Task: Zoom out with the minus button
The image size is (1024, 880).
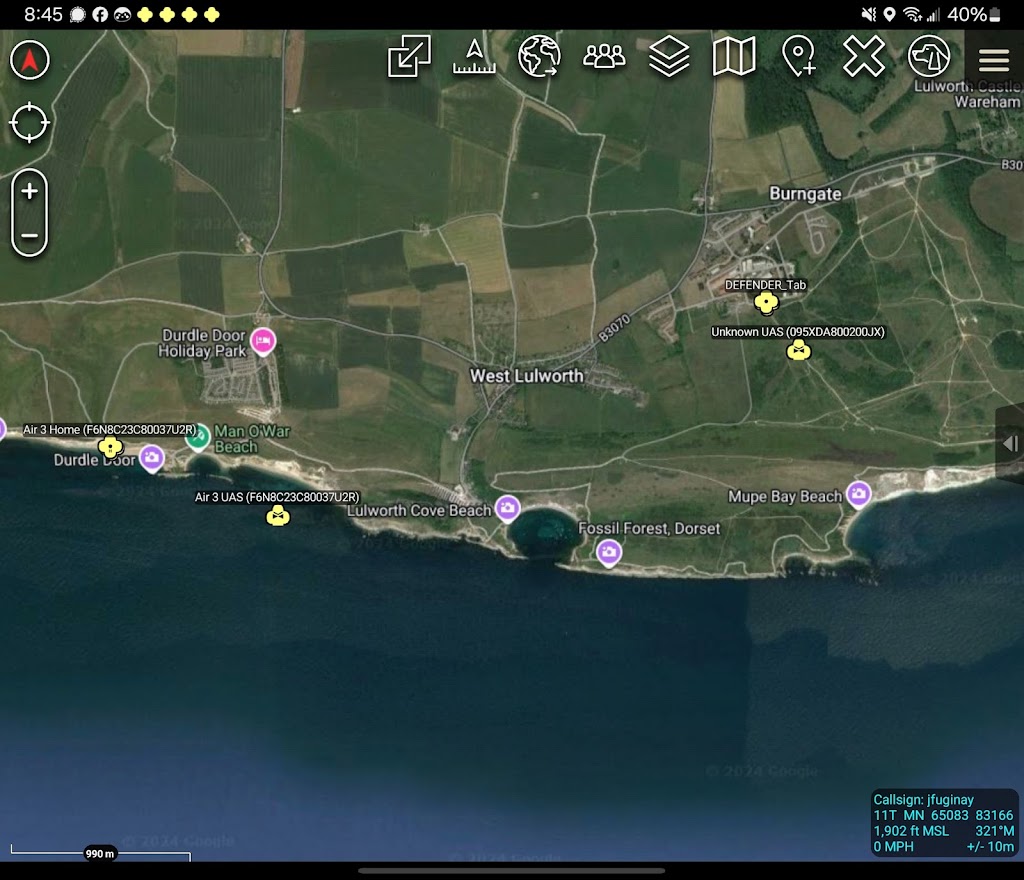Action: [x=29, y=235]
